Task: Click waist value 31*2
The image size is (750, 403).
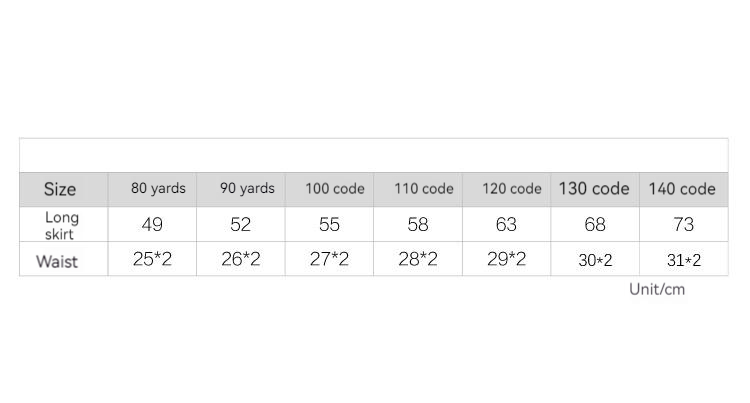Action: [x=684, y=261]
